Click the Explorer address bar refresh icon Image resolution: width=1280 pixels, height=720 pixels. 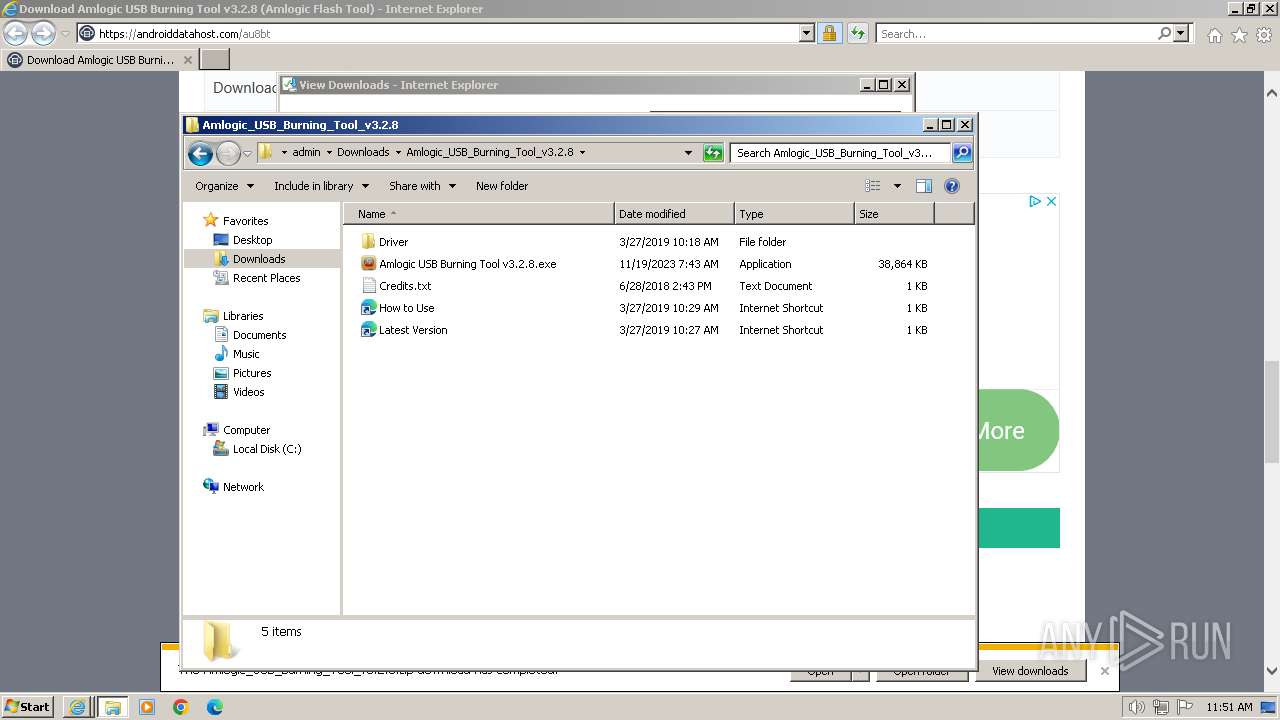pyautogui.click(x=713, y=153)
